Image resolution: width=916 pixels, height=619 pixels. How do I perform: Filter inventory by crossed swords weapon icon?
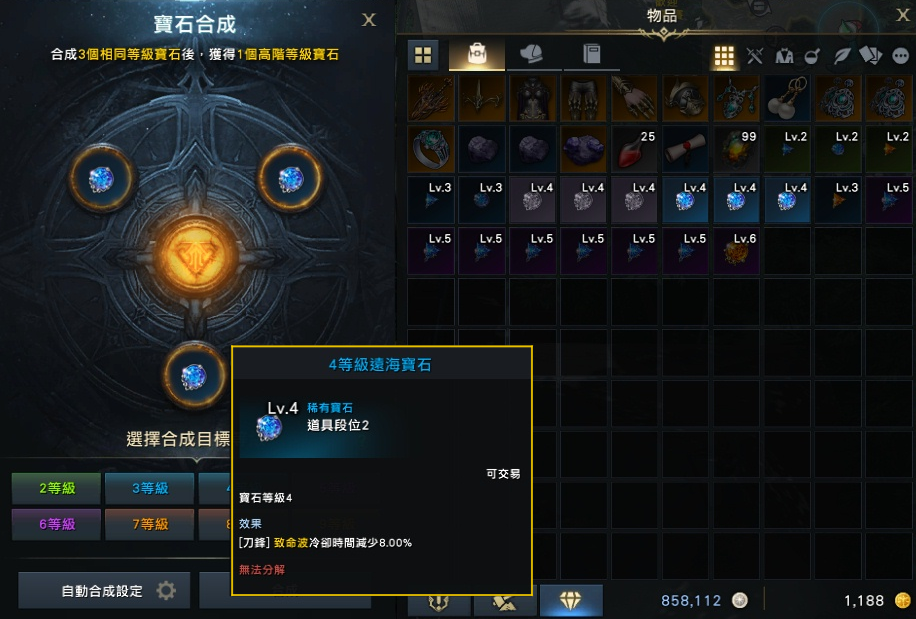pyautogui.click(x=755, y=56)
